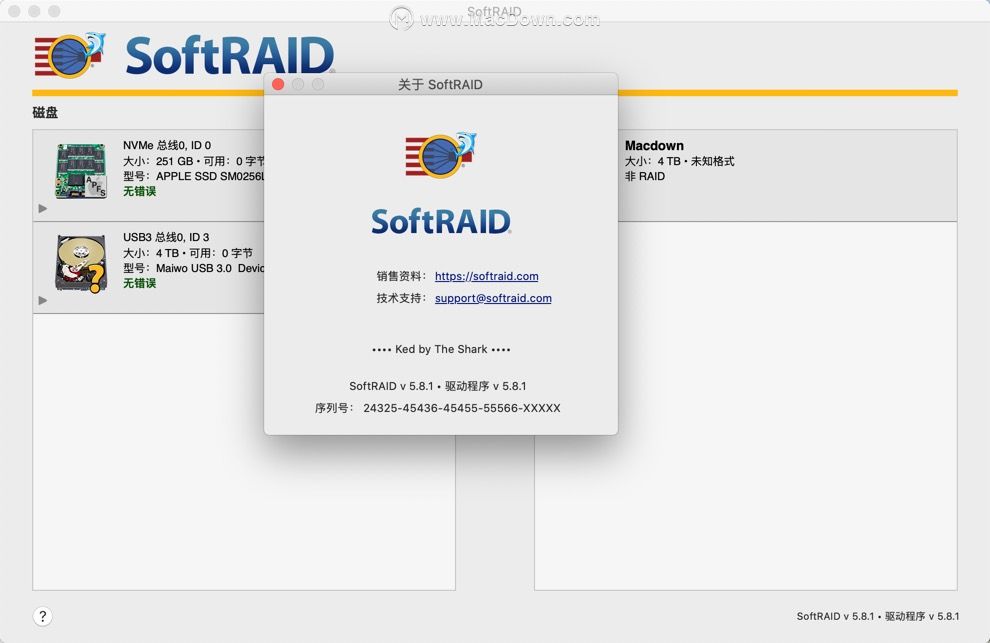Click the 'APPLE SSD SM0256L' model text
990x643 pixels.
coord(210,176)
